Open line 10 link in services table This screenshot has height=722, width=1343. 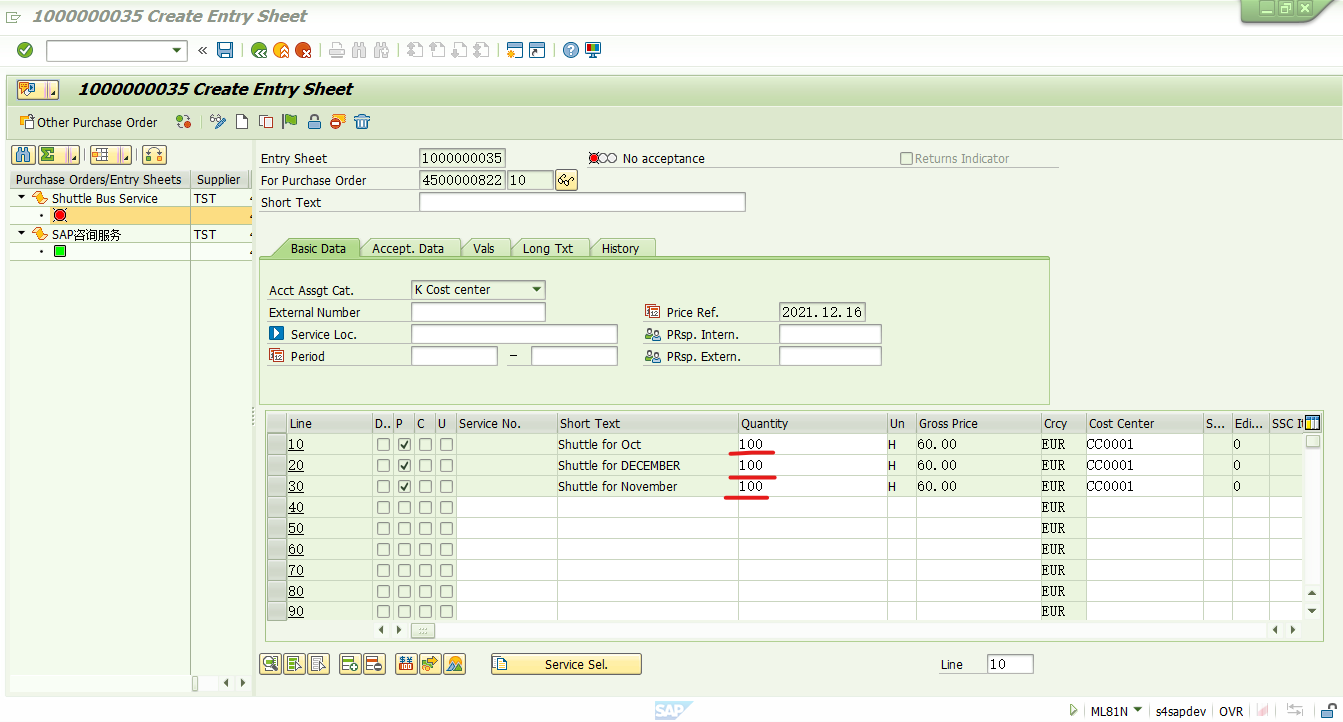296,444
